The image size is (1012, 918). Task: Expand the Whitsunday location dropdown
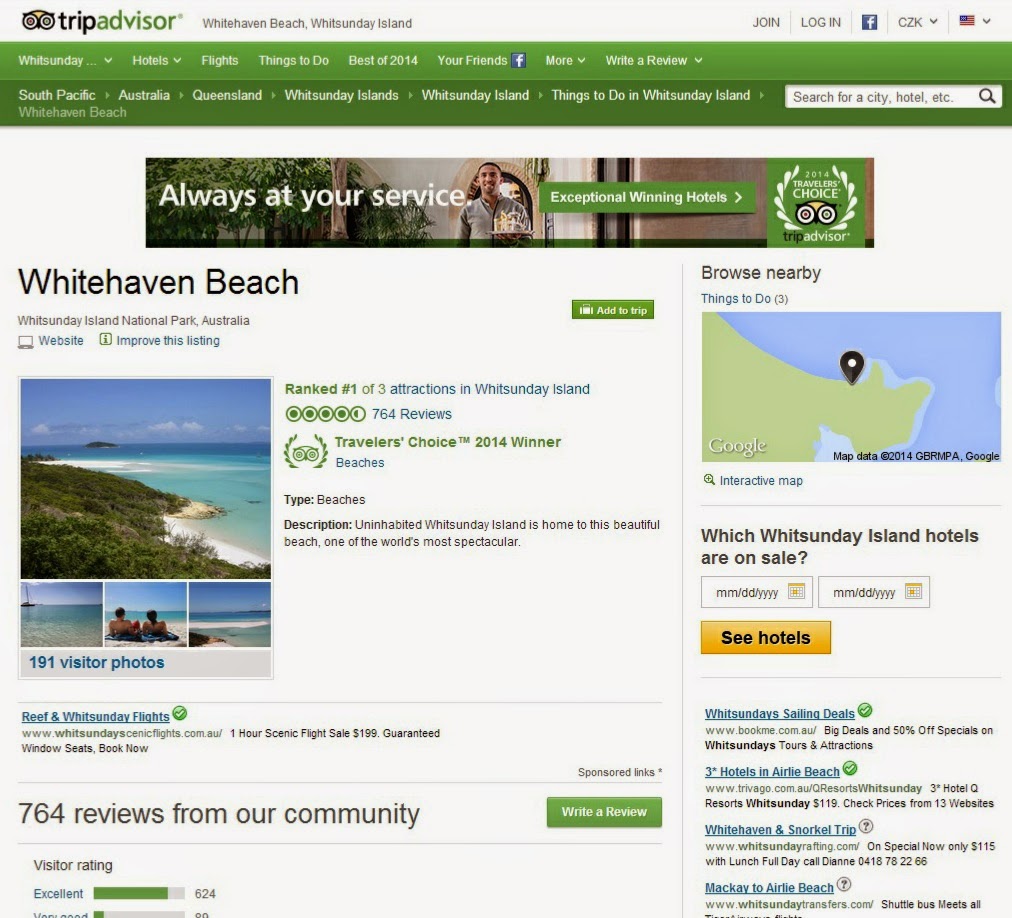(65, 61)
